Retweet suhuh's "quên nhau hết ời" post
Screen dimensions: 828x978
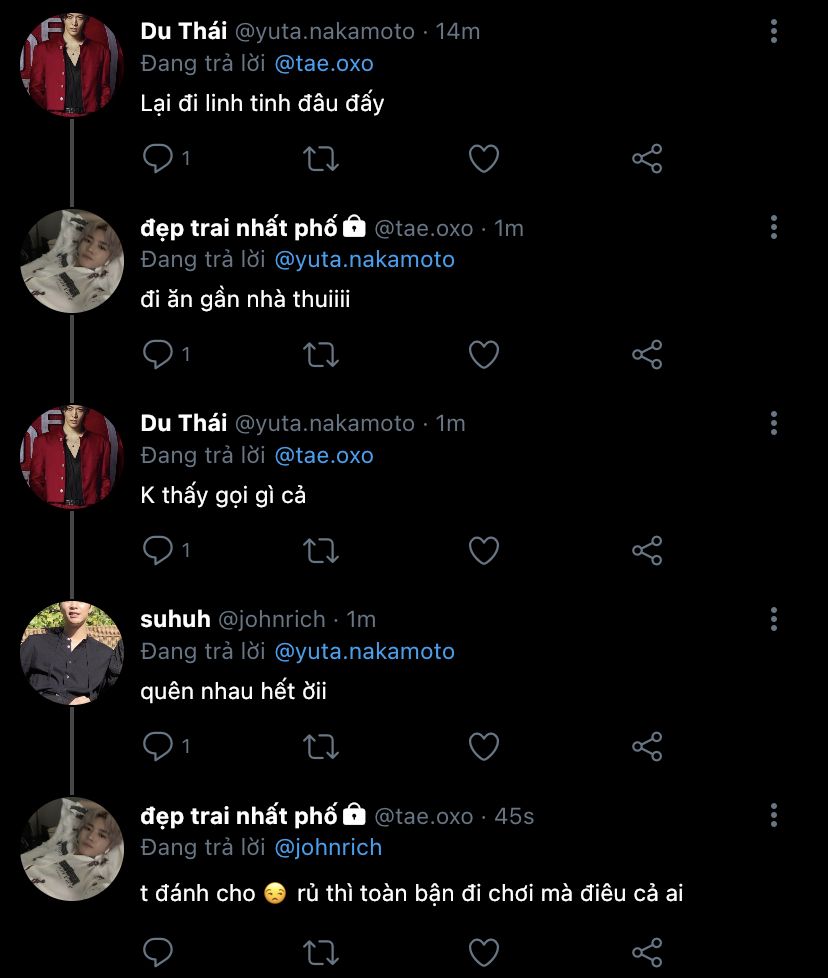tap(321, 746)
